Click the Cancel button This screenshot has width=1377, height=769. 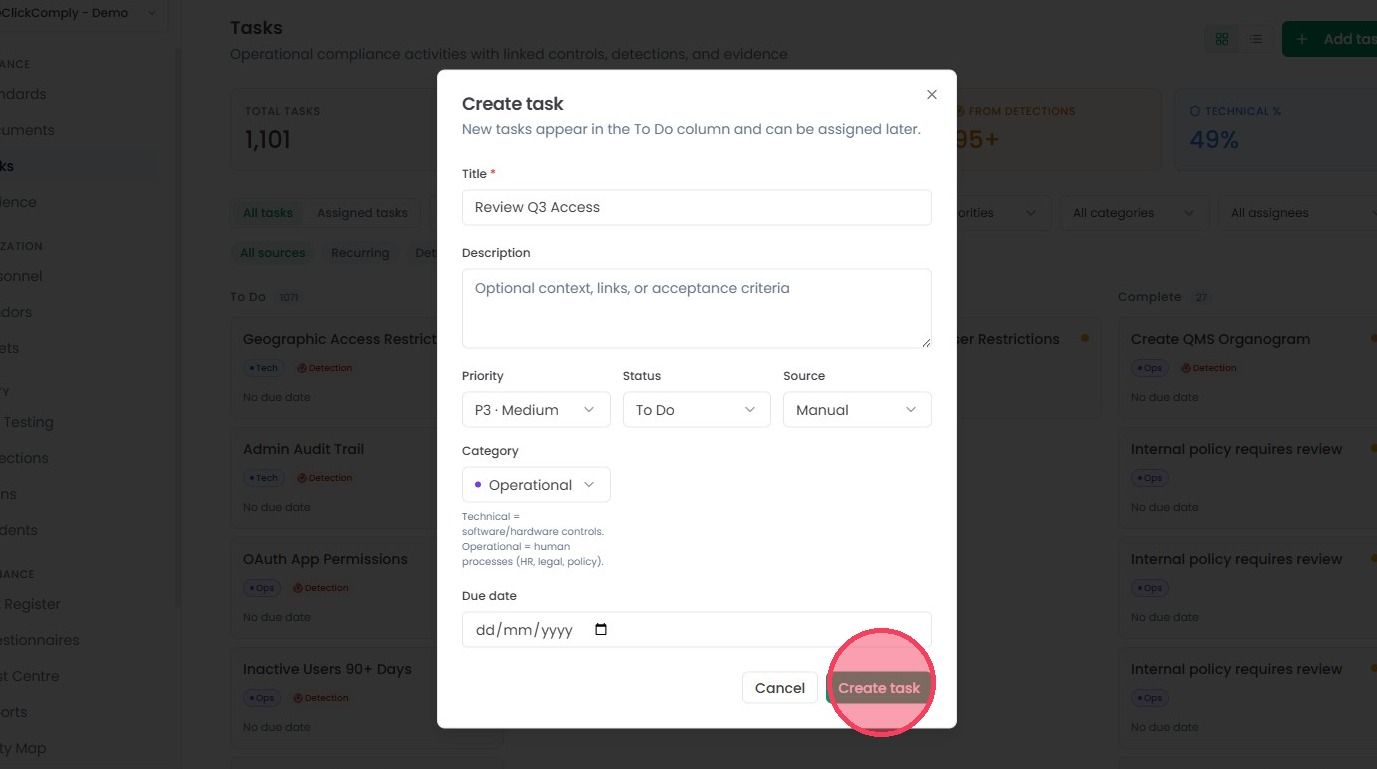click(780, 688)
